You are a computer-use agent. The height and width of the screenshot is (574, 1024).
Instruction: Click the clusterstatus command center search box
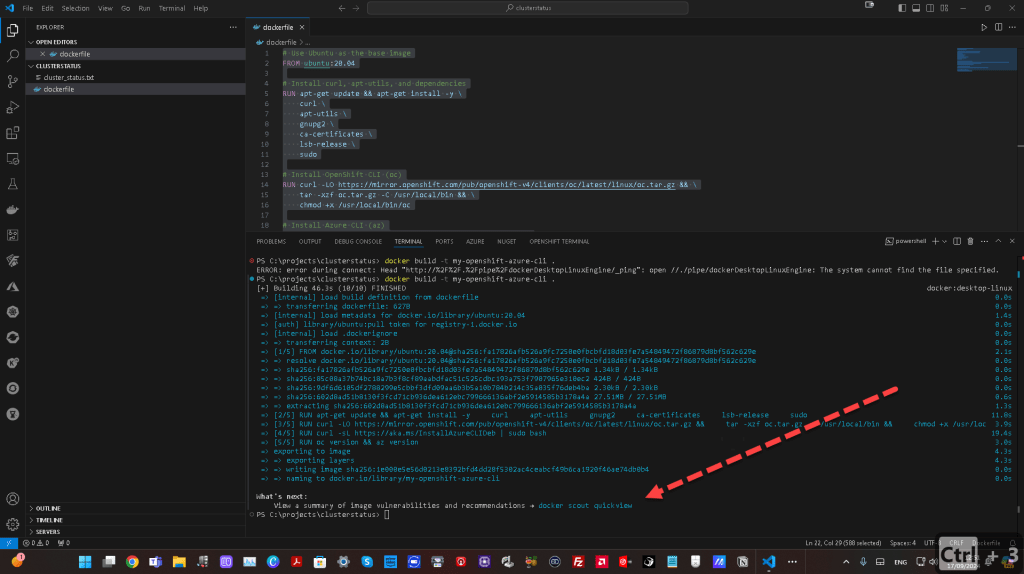(x=528, y=8)
